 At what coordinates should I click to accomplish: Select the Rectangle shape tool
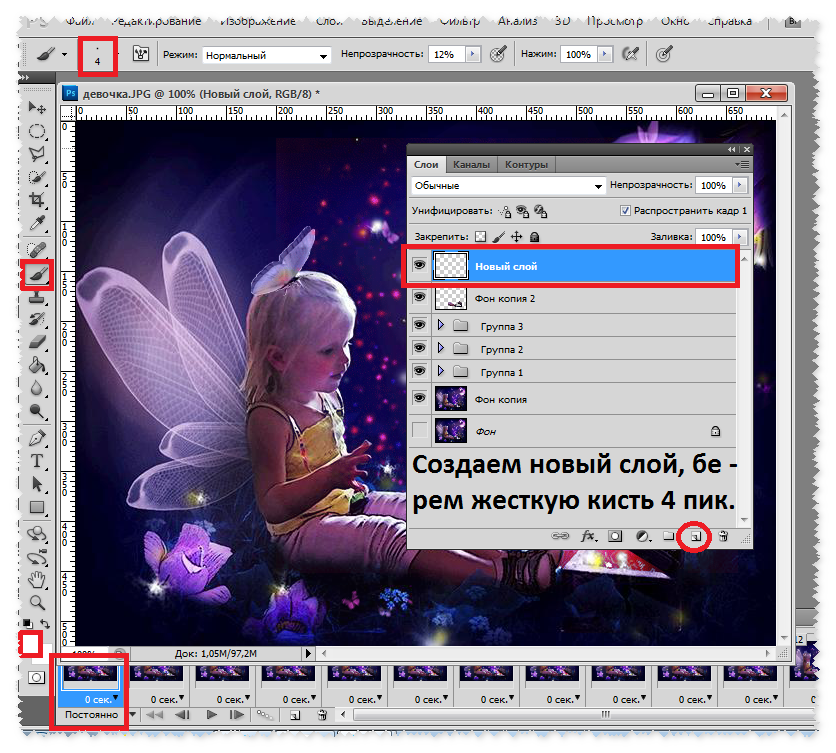pyautogui.click(x=37, y=507)
